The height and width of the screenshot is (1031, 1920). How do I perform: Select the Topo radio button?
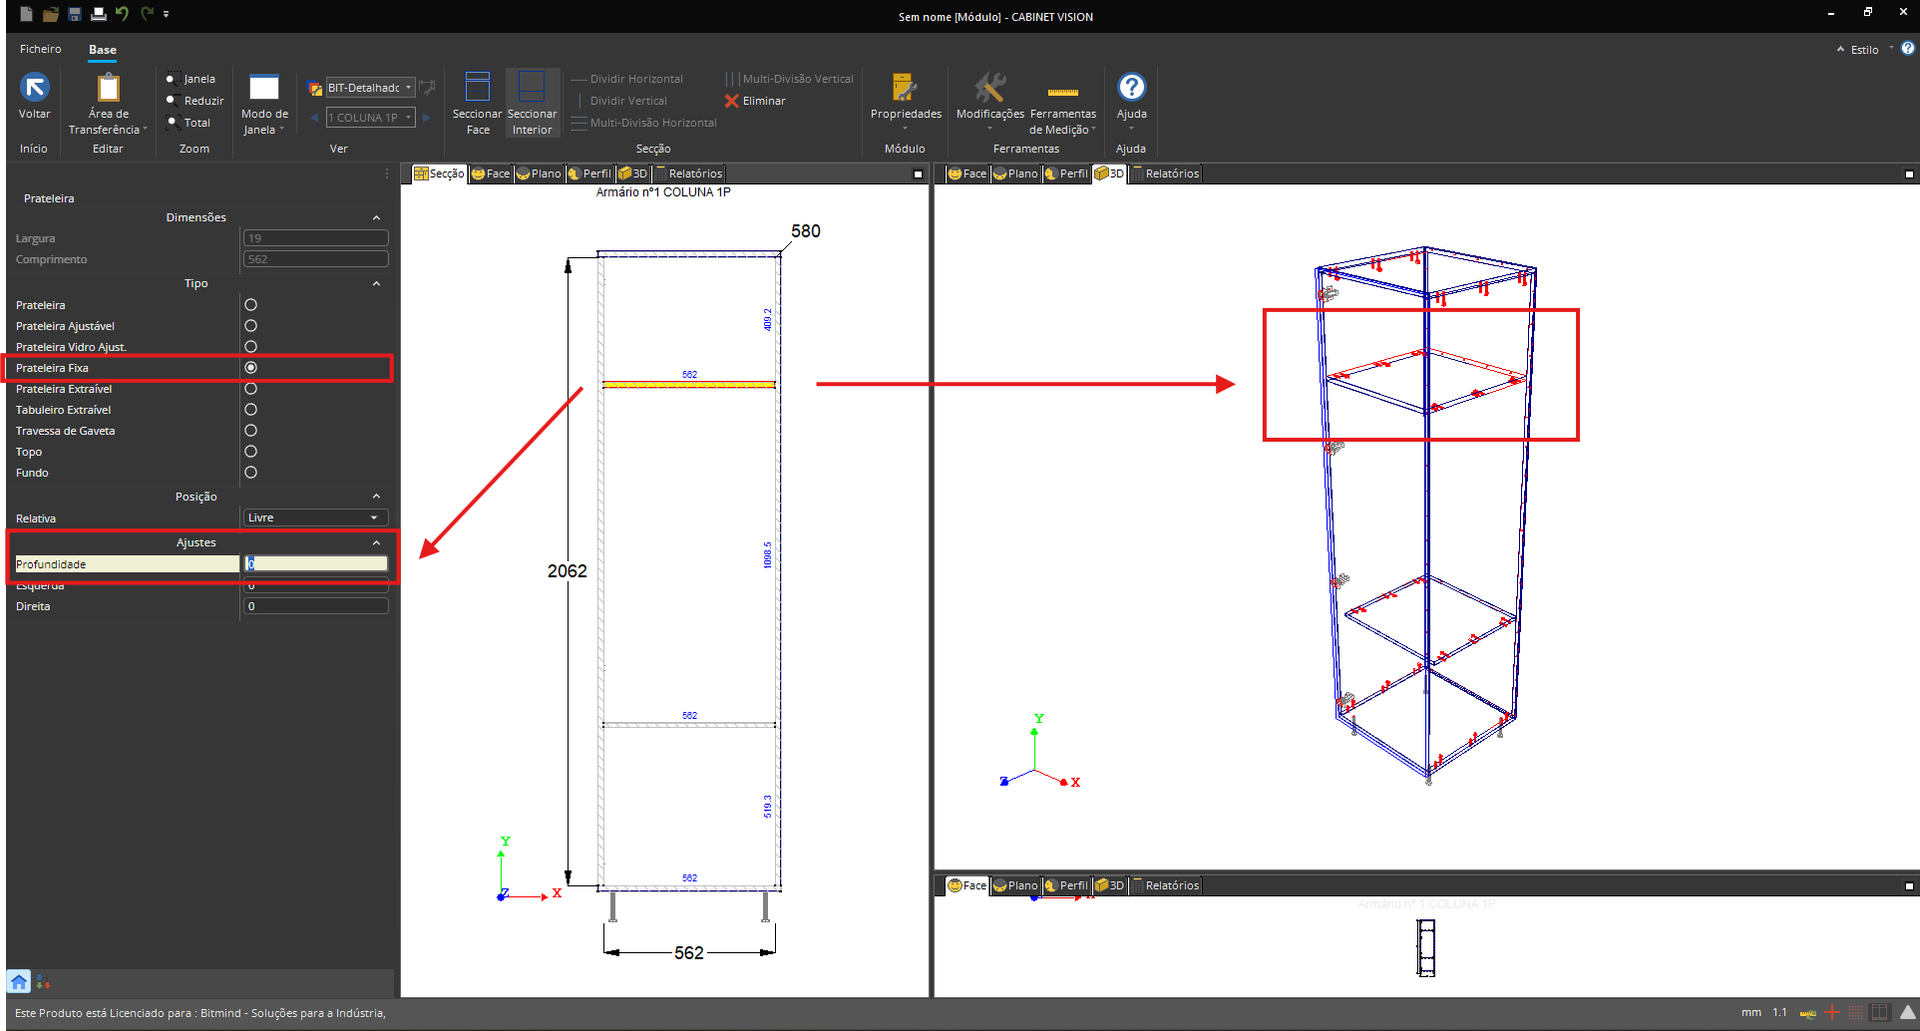[251, 452]
